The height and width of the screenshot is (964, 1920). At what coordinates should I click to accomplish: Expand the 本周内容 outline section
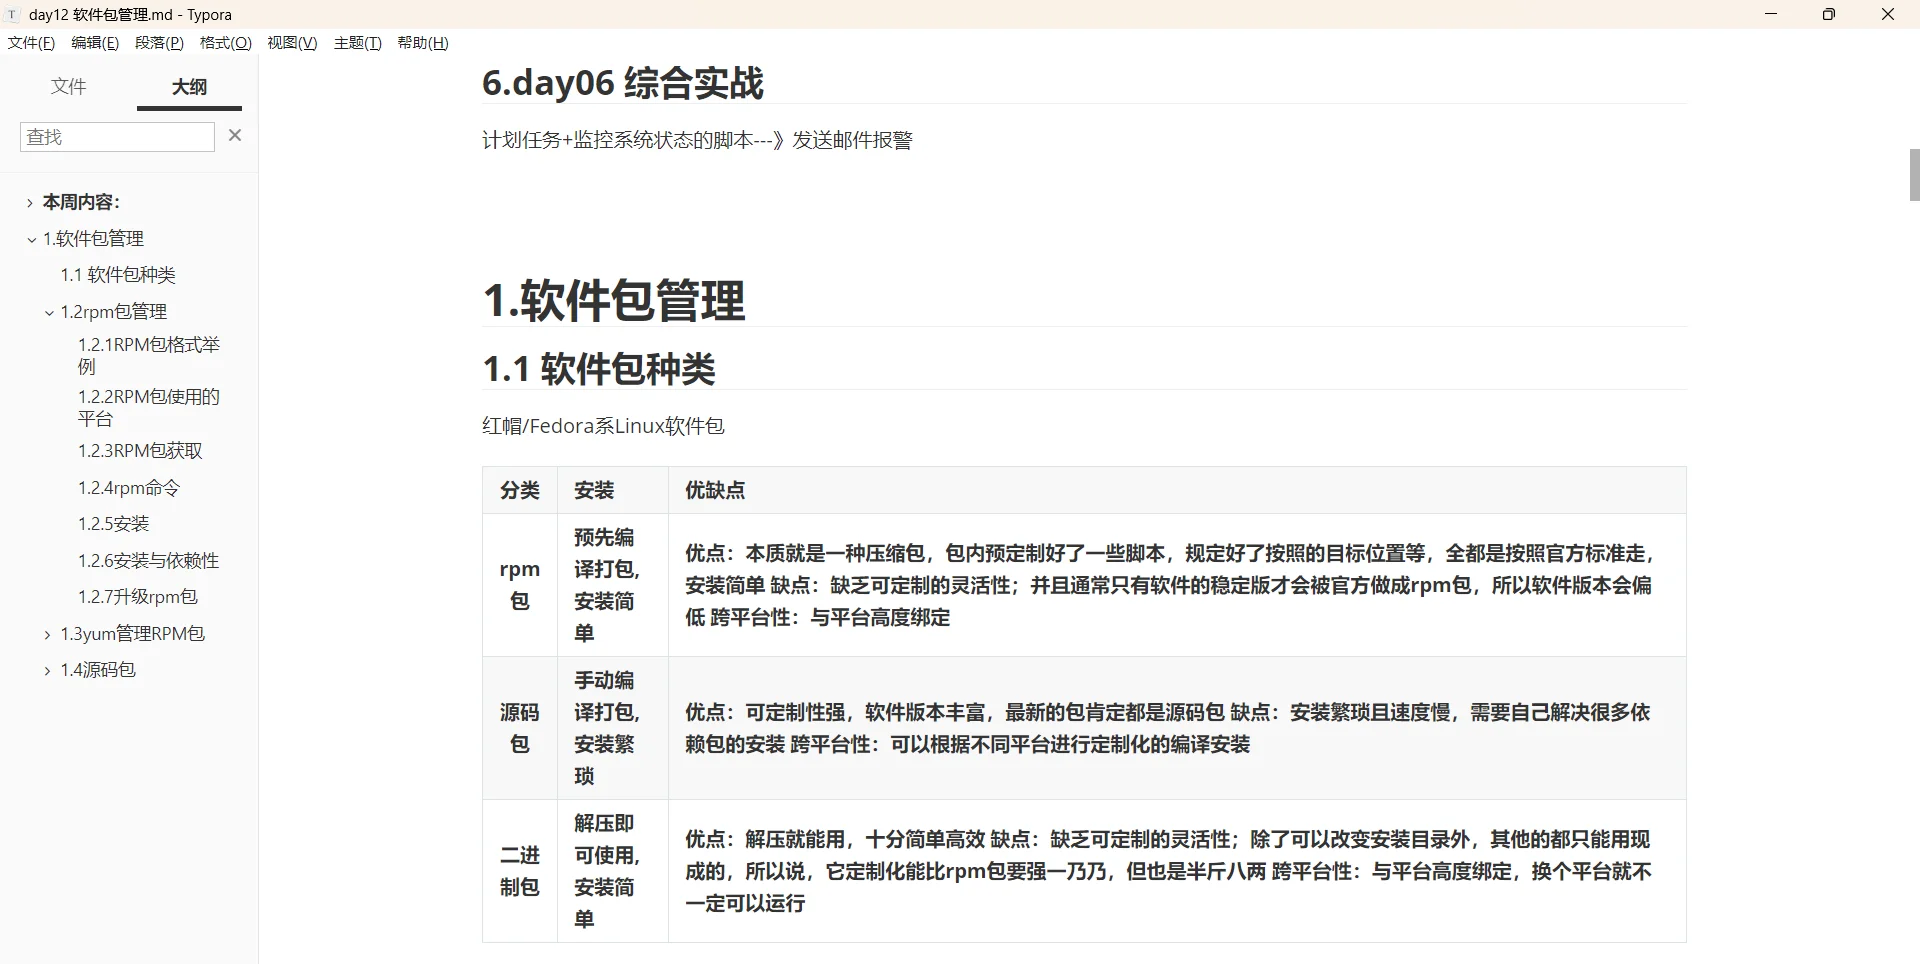coord(28,202)
